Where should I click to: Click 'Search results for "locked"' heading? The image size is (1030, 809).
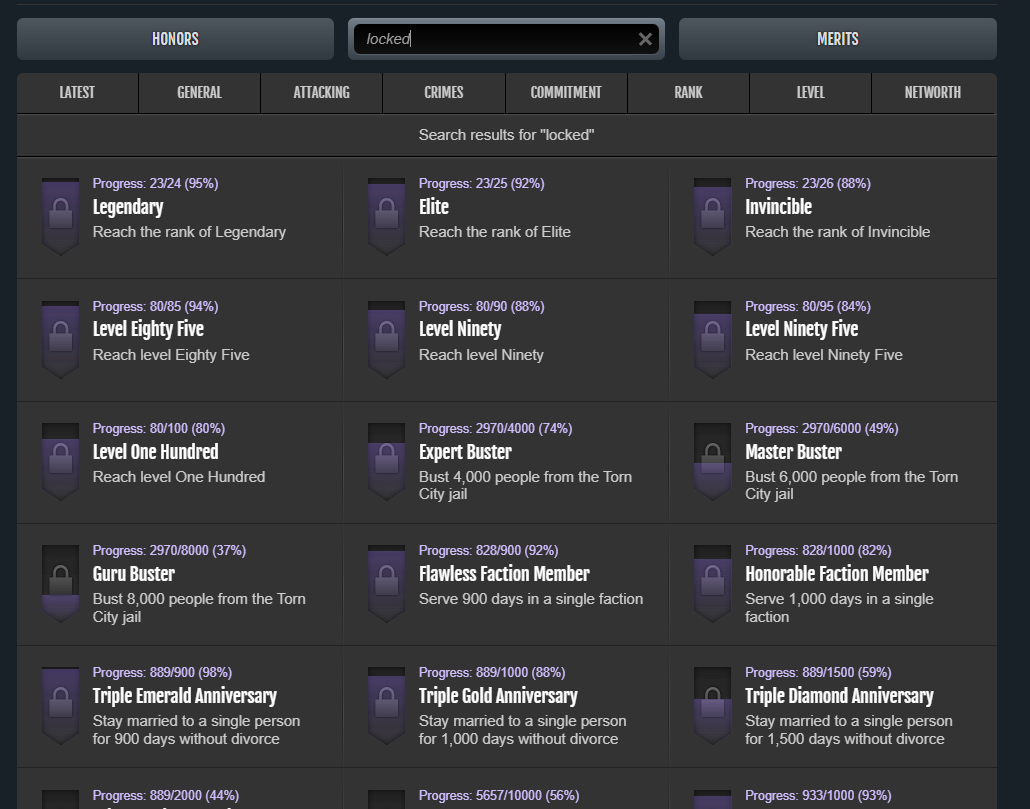[x=506, y=135]
